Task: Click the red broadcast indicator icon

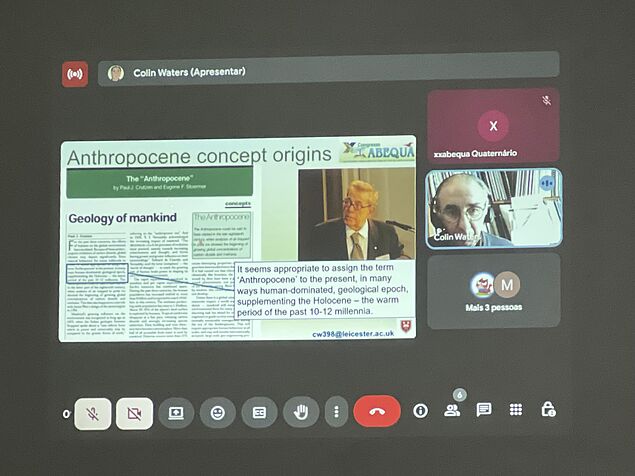Action: pyautogui.click(x=75, y=73)
